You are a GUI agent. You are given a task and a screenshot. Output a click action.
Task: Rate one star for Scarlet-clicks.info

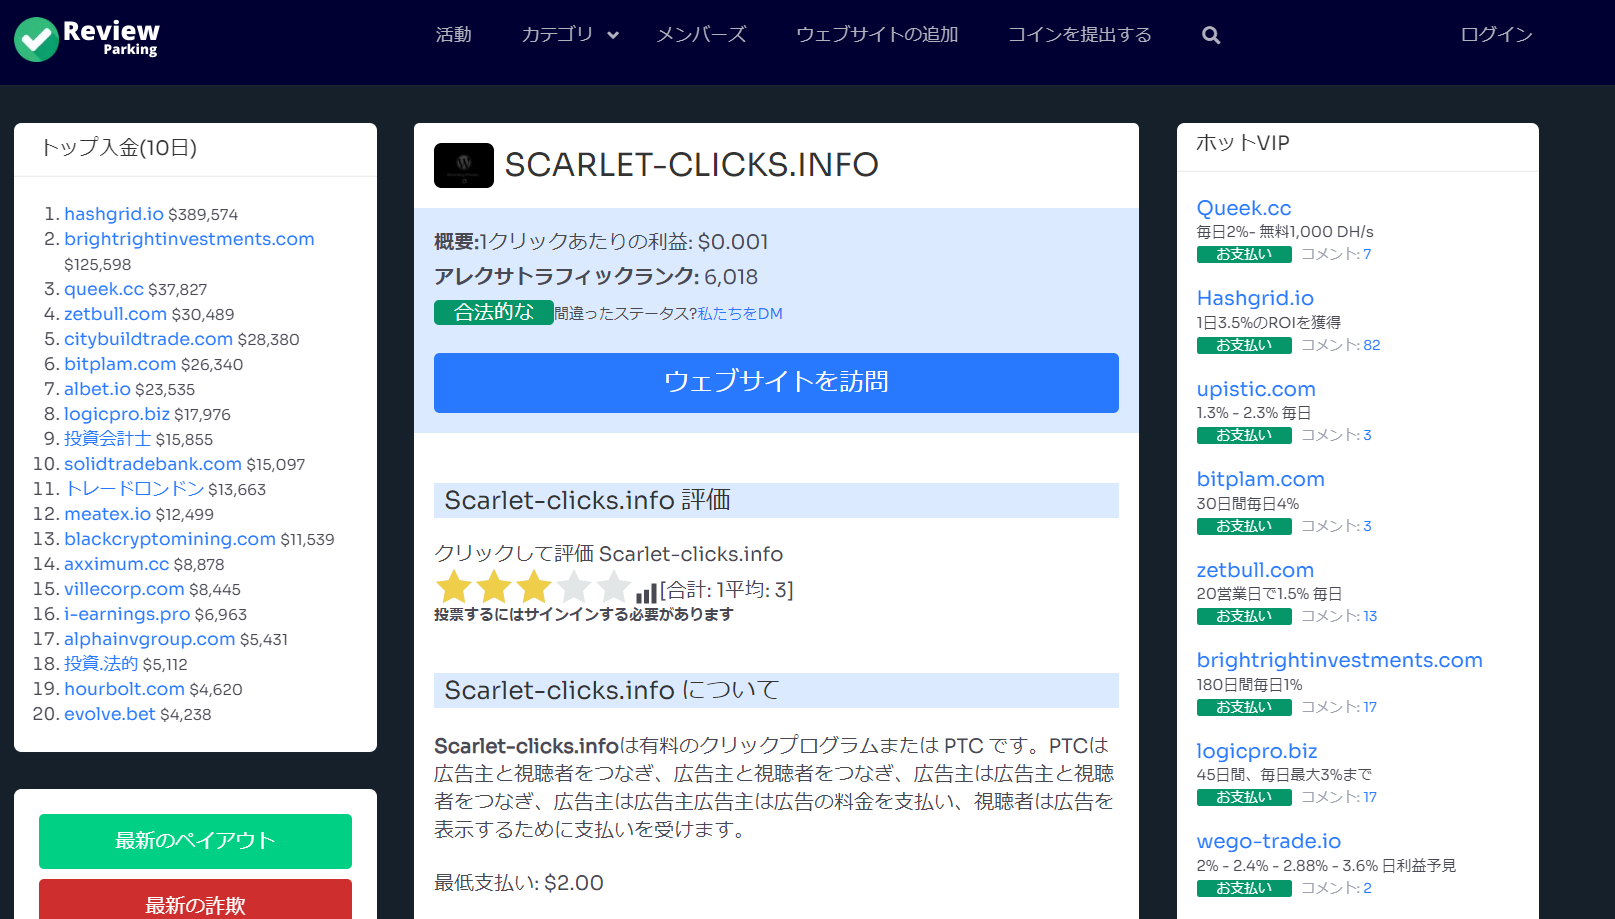pyautogui.click(x=454, y=587)
